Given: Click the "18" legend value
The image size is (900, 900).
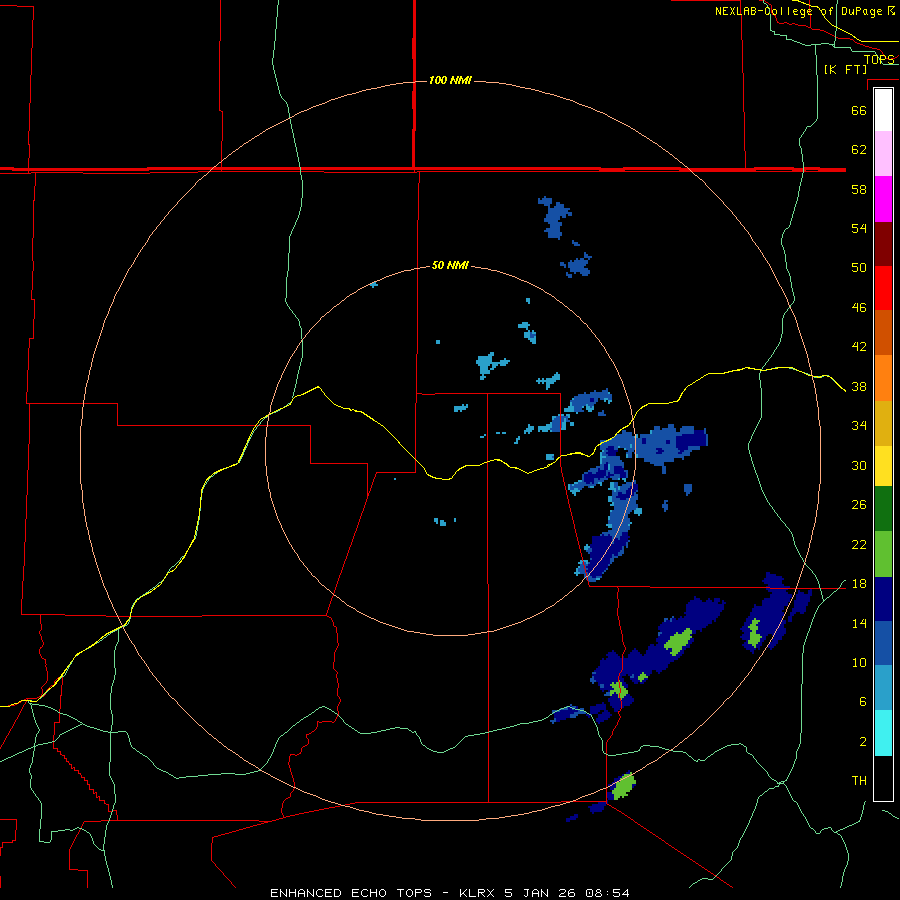Looking at the screenshot, I should click(x=859, y=584).
